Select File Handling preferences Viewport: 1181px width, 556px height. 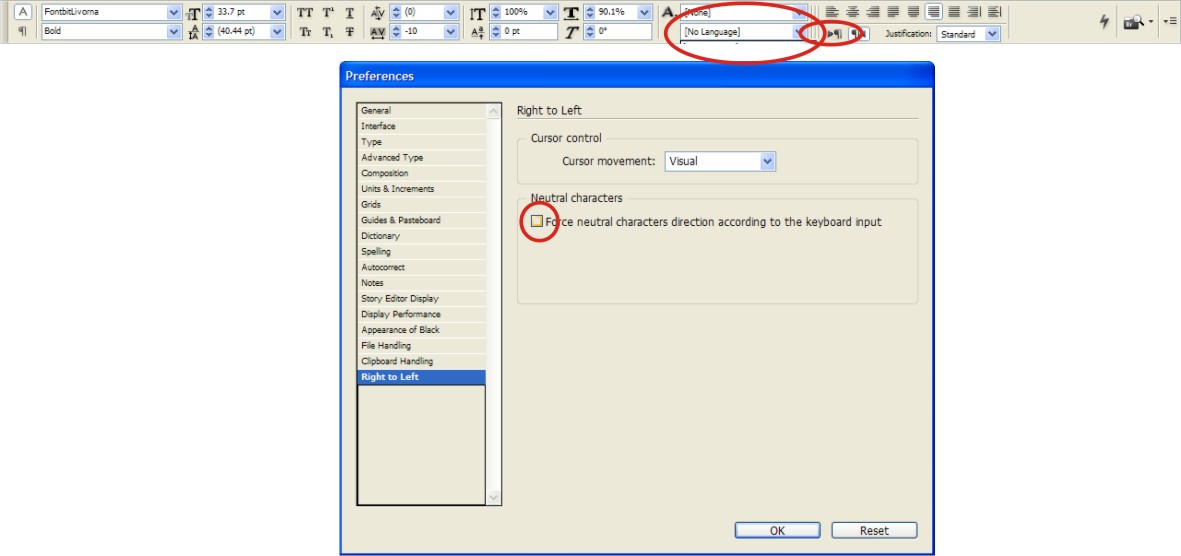(x=421, y=346)
